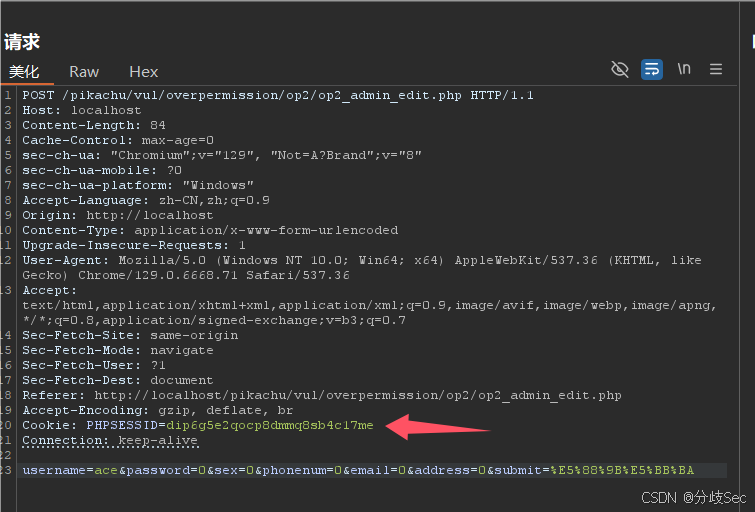Click the Accept-Language zh-CN header
This screenshot has width=755, height=512.
(x=146, y=200)
